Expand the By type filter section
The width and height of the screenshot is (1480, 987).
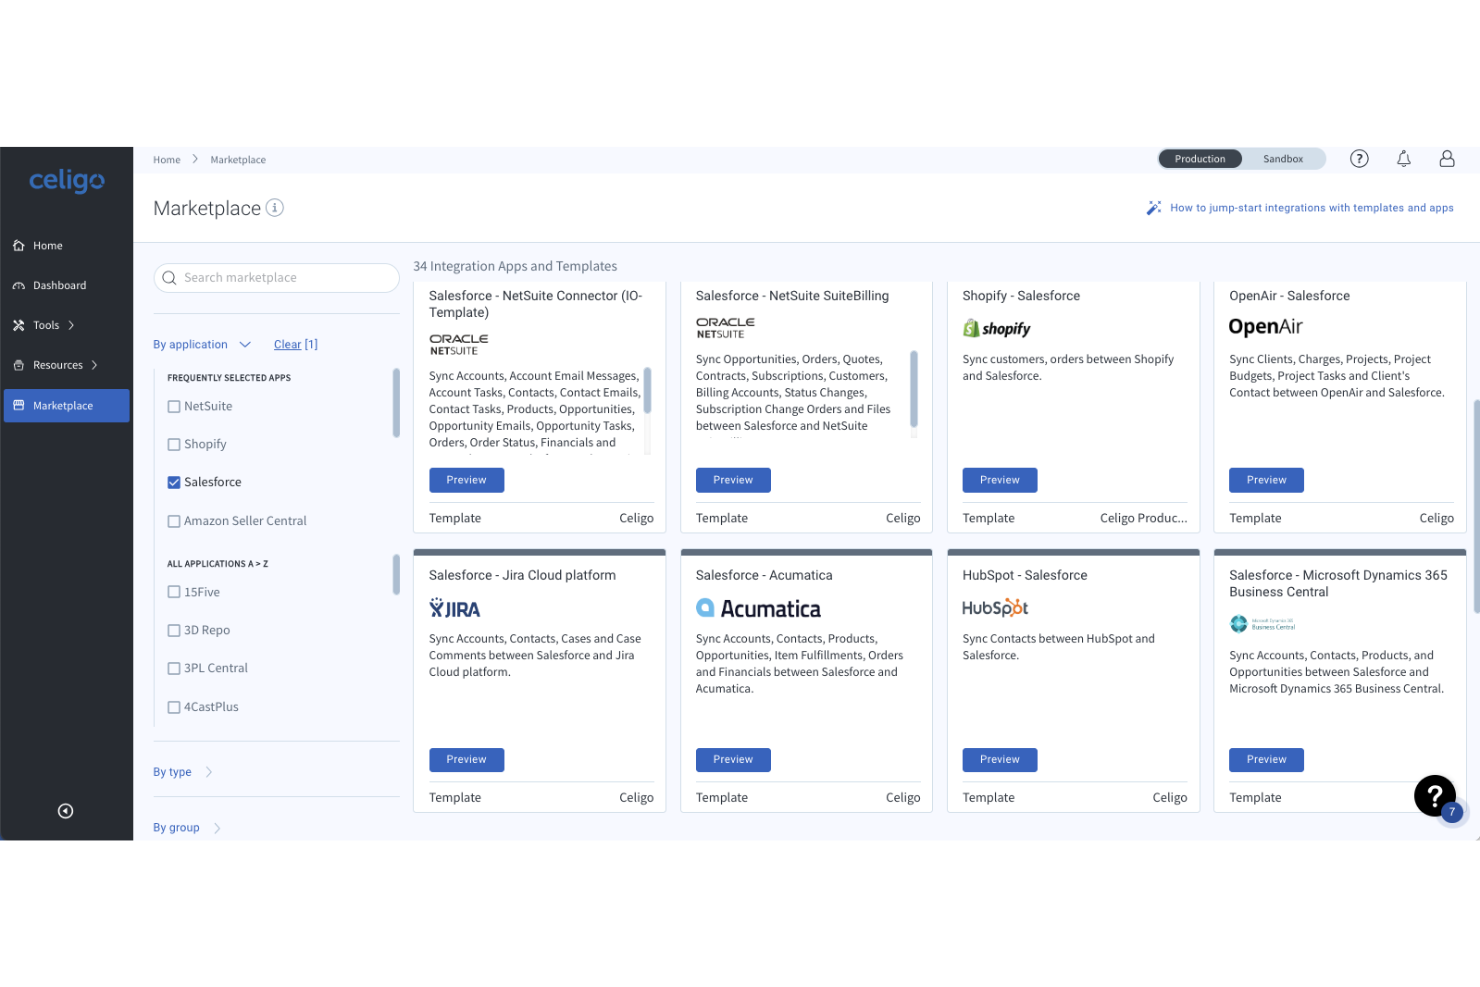(x=183, y=772)
